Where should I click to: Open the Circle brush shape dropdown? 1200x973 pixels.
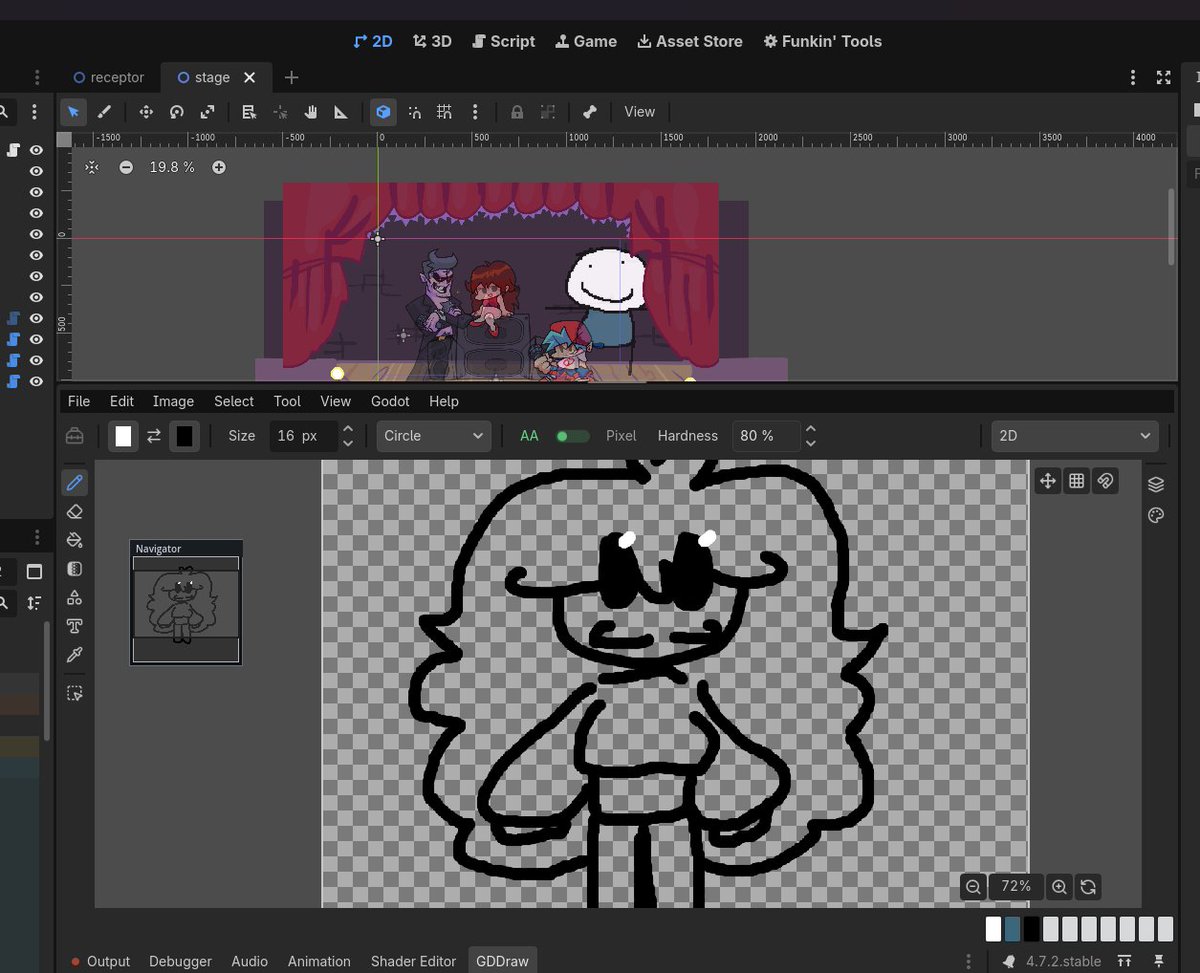tap(434, 436)
